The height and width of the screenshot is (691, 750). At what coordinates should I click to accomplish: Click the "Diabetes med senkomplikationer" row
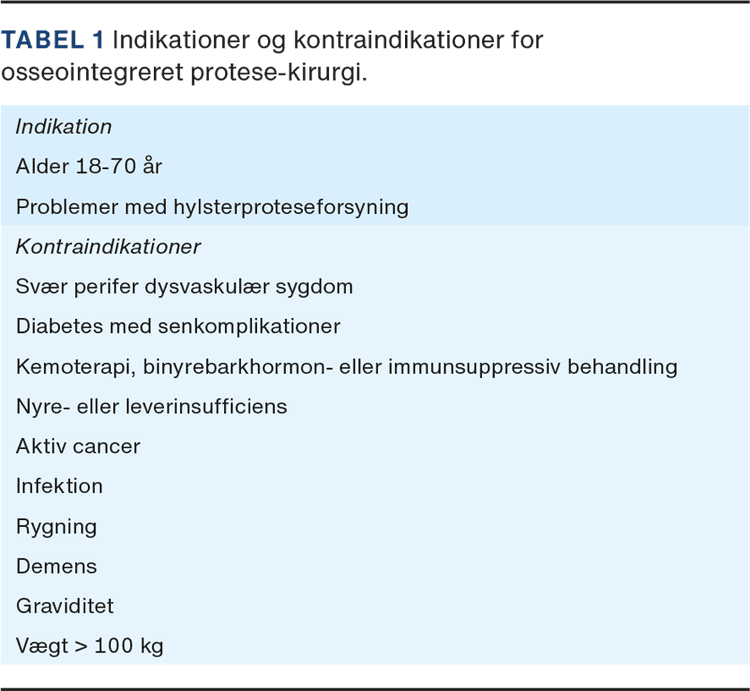[x=178, y=327]
